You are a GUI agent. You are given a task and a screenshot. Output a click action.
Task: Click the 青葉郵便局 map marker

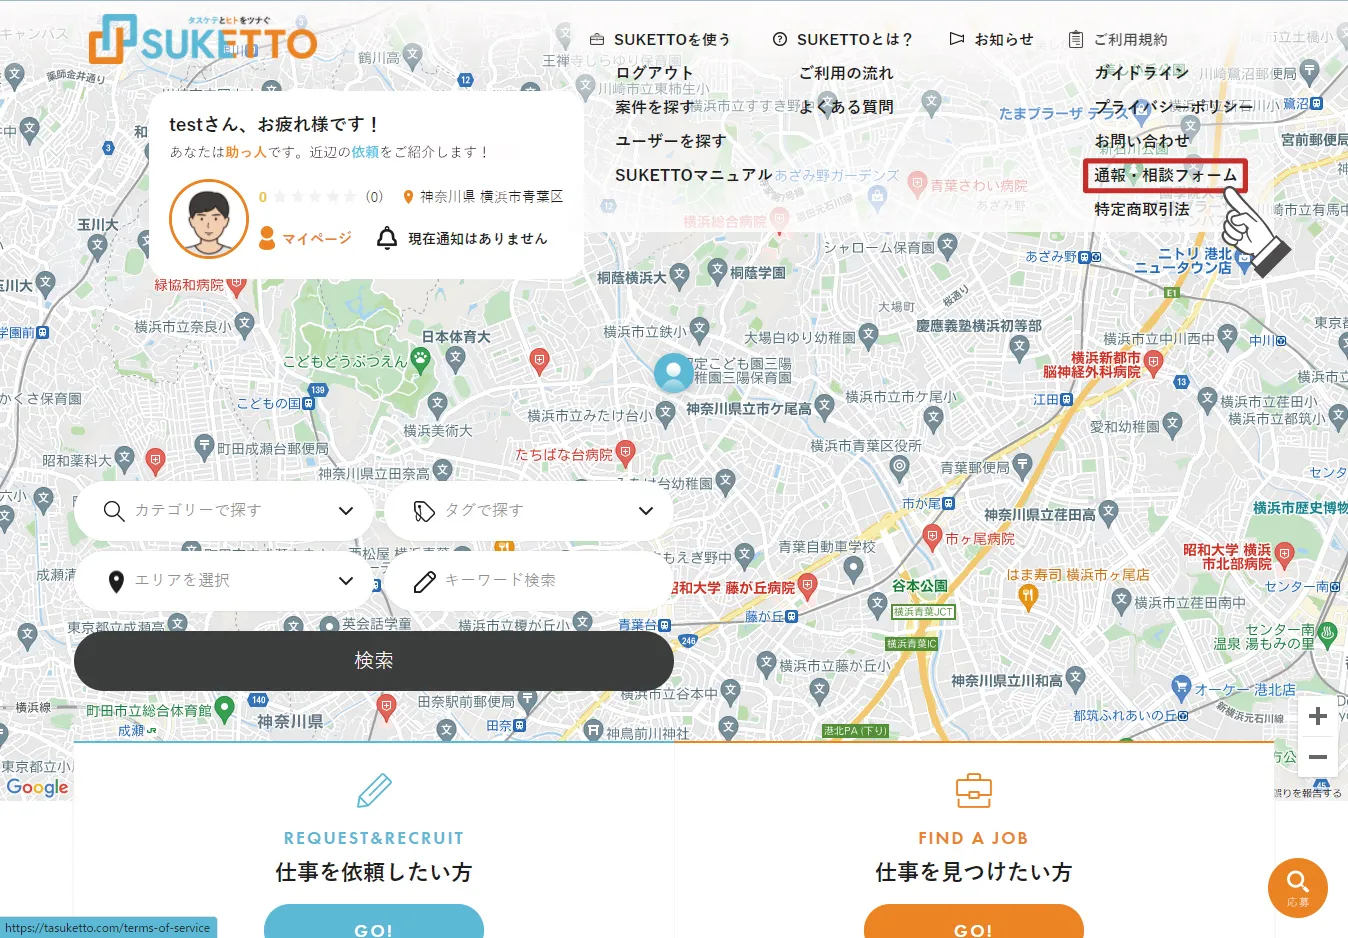(x=1022, y=465)
